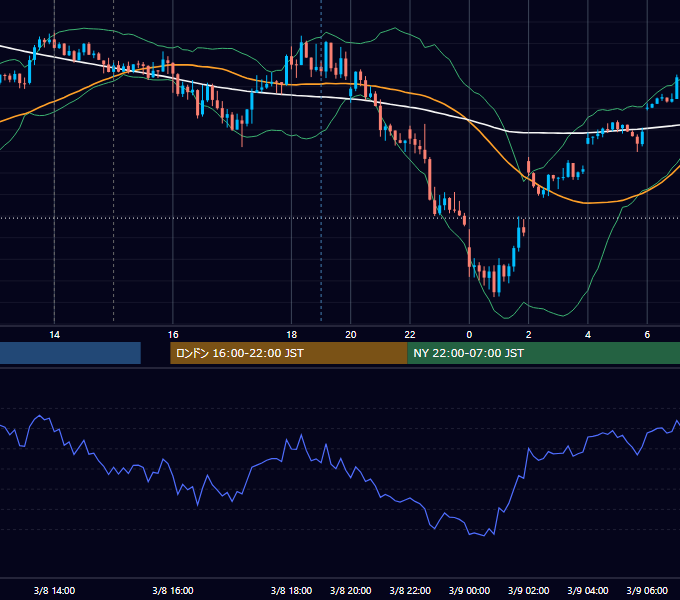The width and height of the screenshot is (680, 600).
Task: Click the 2 hour label on price chart axis
Action: (x=528, y=335)
